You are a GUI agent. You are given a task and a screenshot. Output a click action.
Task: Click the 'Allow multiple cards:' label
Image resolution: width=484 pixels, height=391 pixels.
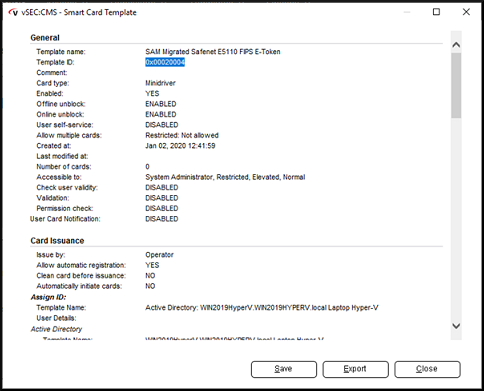coord(69,135)
